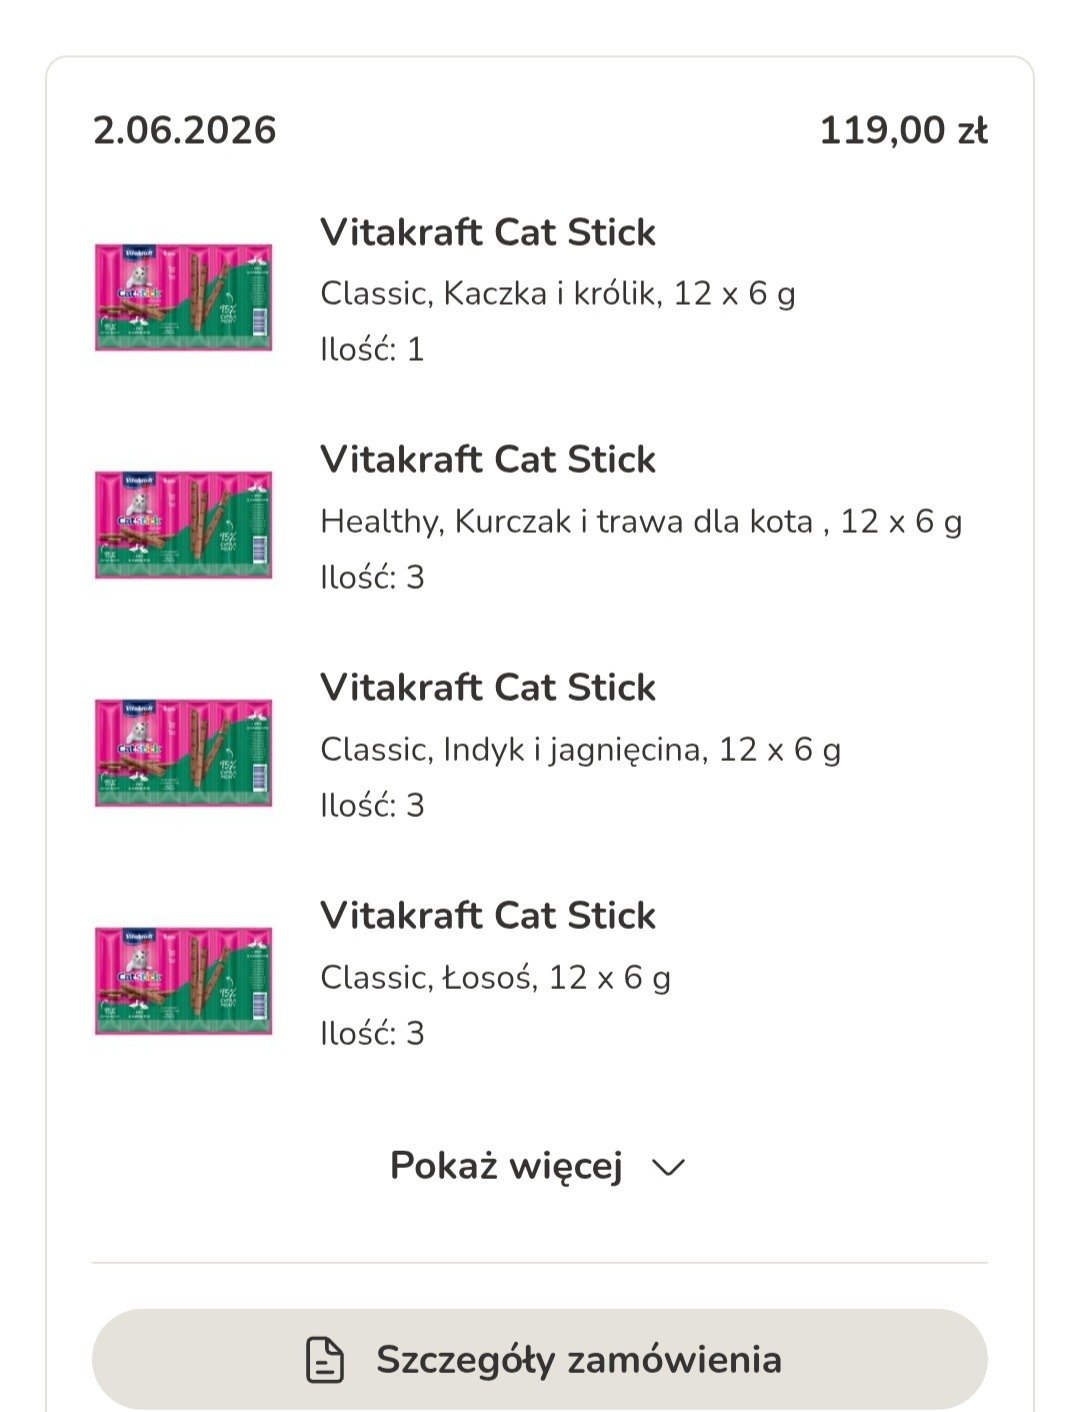Open the Łosoś product thumbnail
This screenshot has width=1080, height=1412.
tap(184, 980)
